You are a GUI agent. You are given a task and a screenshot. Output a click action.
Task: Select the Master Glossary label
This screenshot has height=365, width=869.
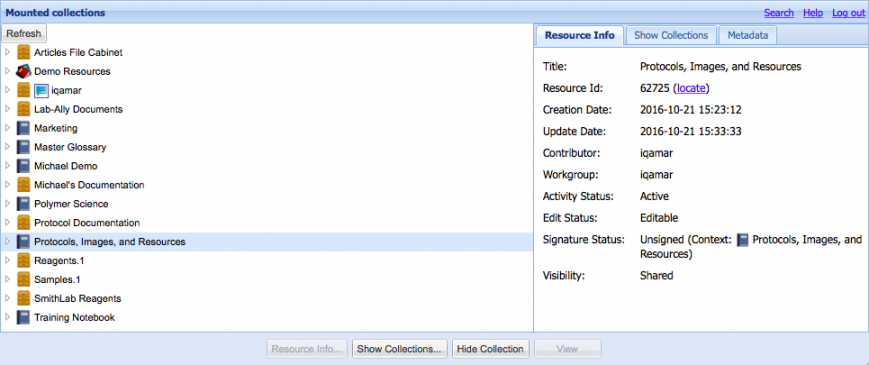[x=70, y=147]
